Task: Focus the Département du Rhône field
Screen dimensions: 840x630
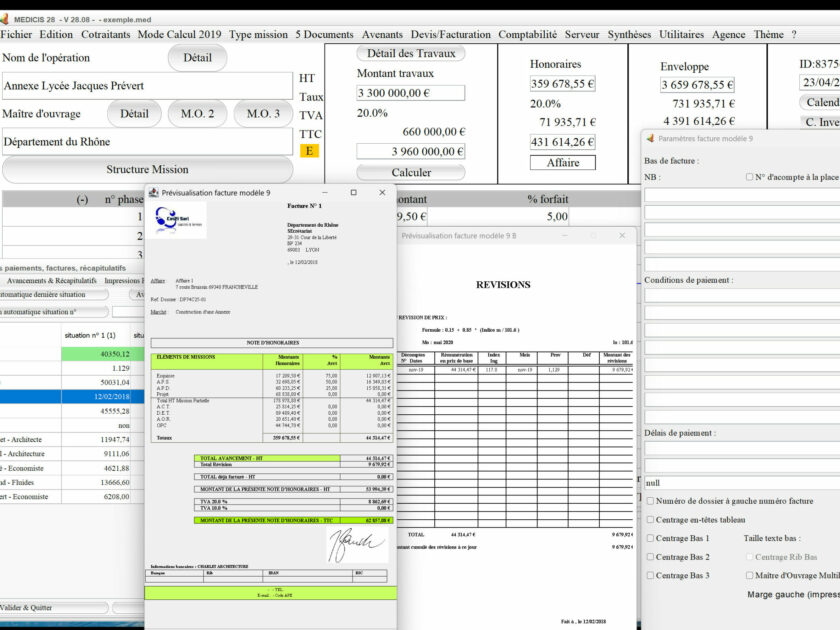Action: [x=147, y=142]
